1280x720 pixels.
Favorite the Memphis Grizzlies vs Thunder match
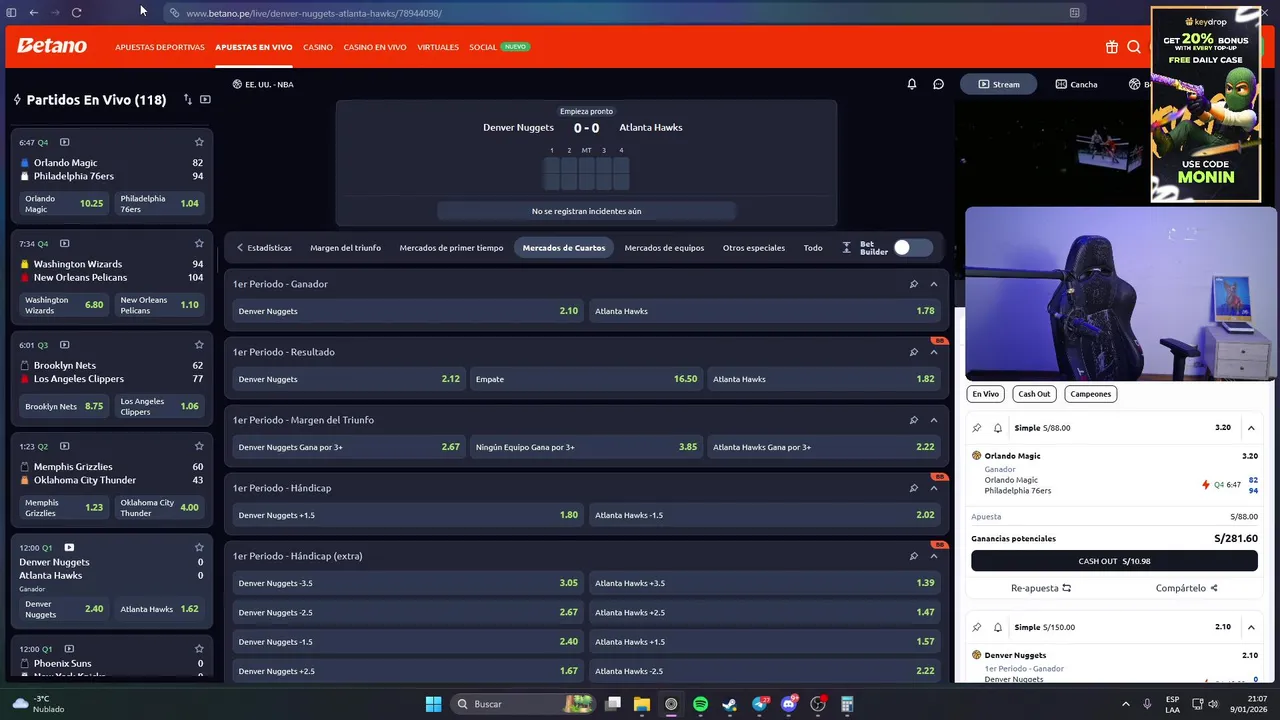(199, 446)
